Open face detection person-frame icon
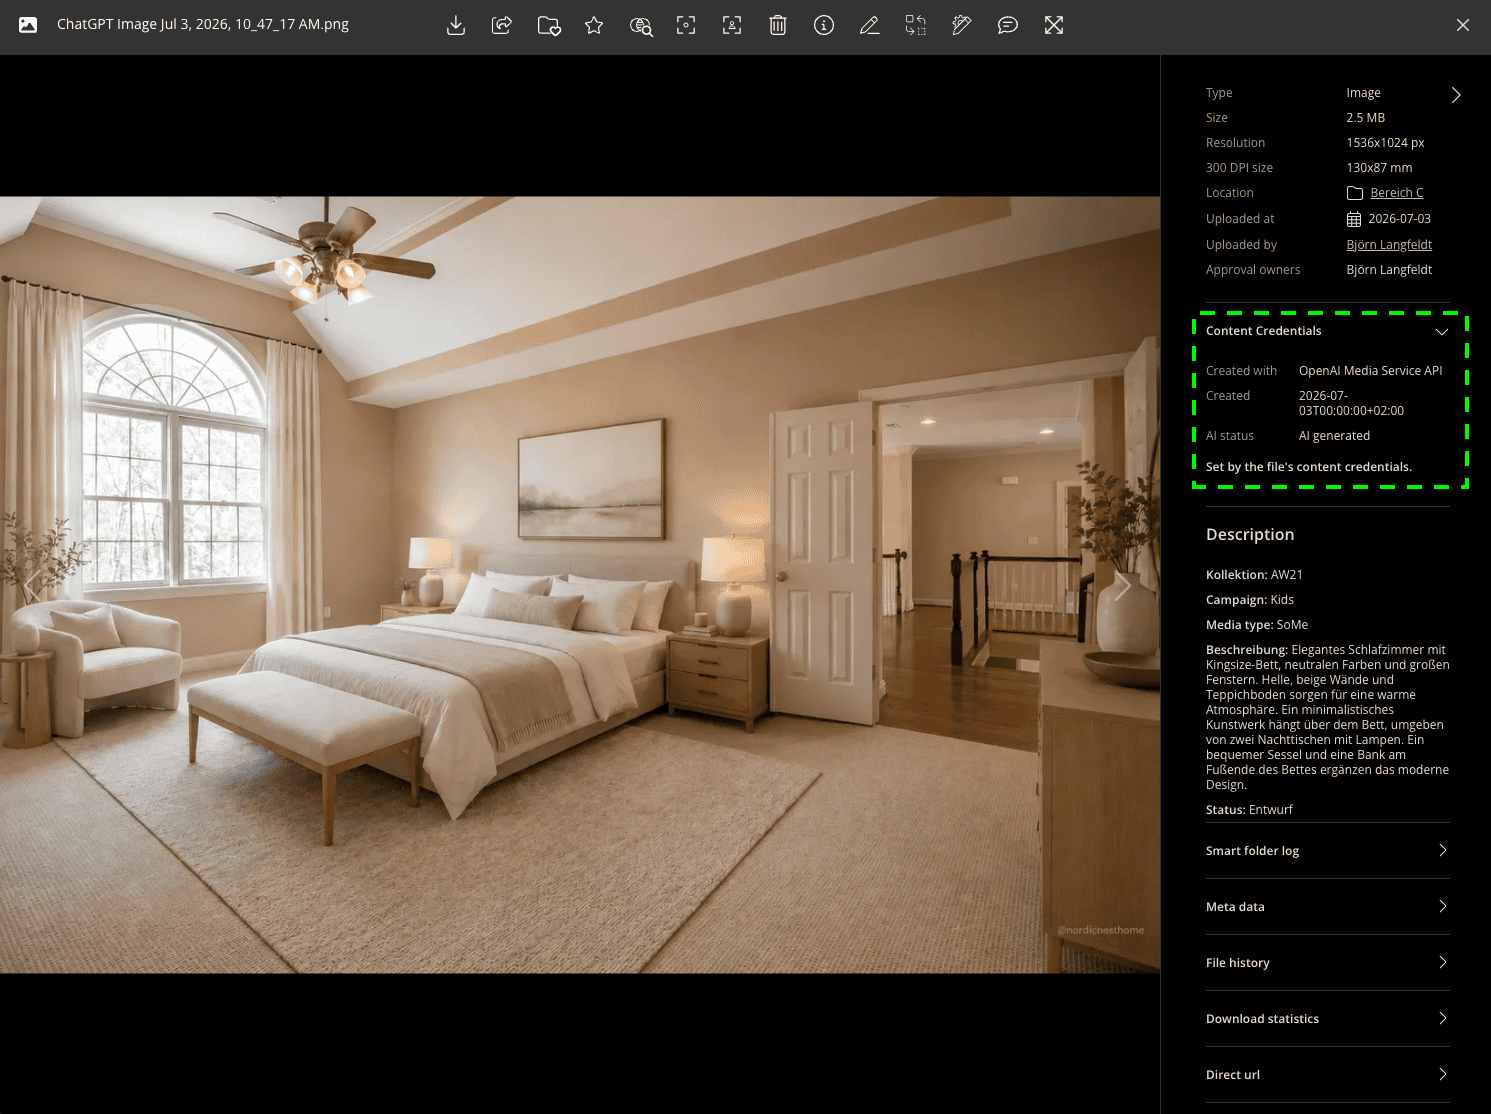1491x1114 pixels. click(732, 25)
